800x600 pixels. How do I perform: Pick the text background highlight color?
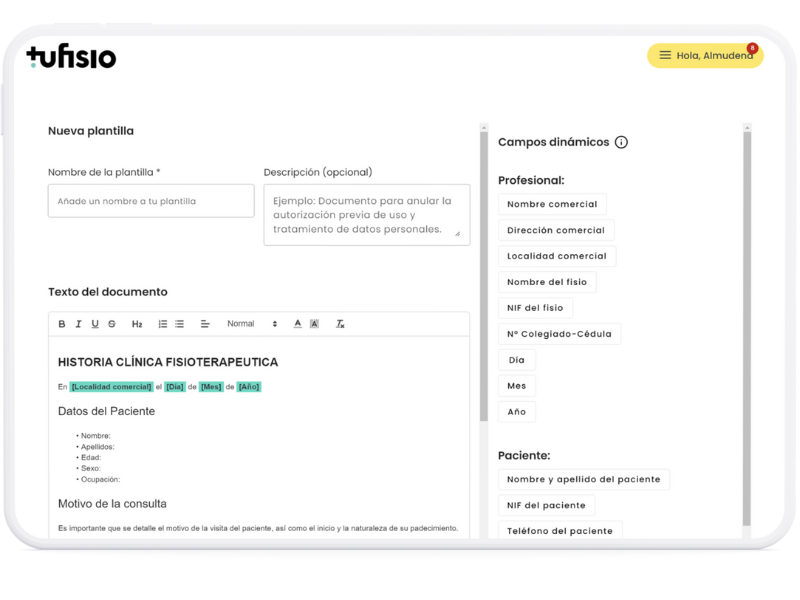(314, 324)
